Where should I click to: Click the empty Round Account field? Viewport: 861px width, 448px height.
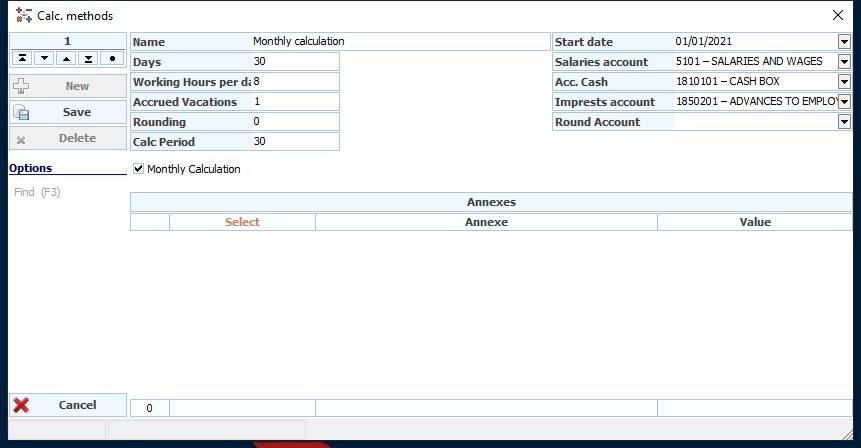[756, 122]
